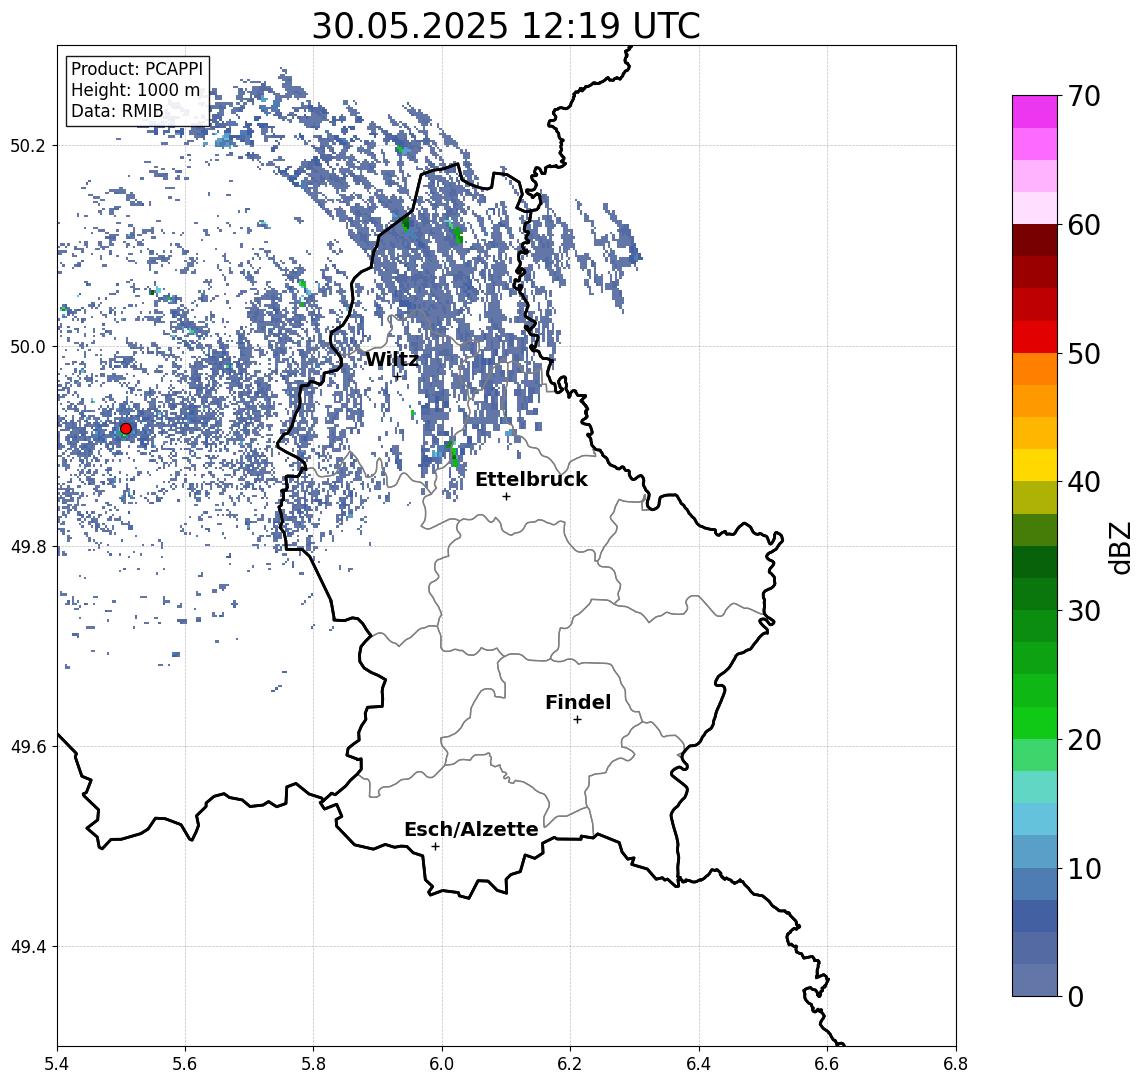Click the bright red colorbar segment above 50

(1035, 337)
